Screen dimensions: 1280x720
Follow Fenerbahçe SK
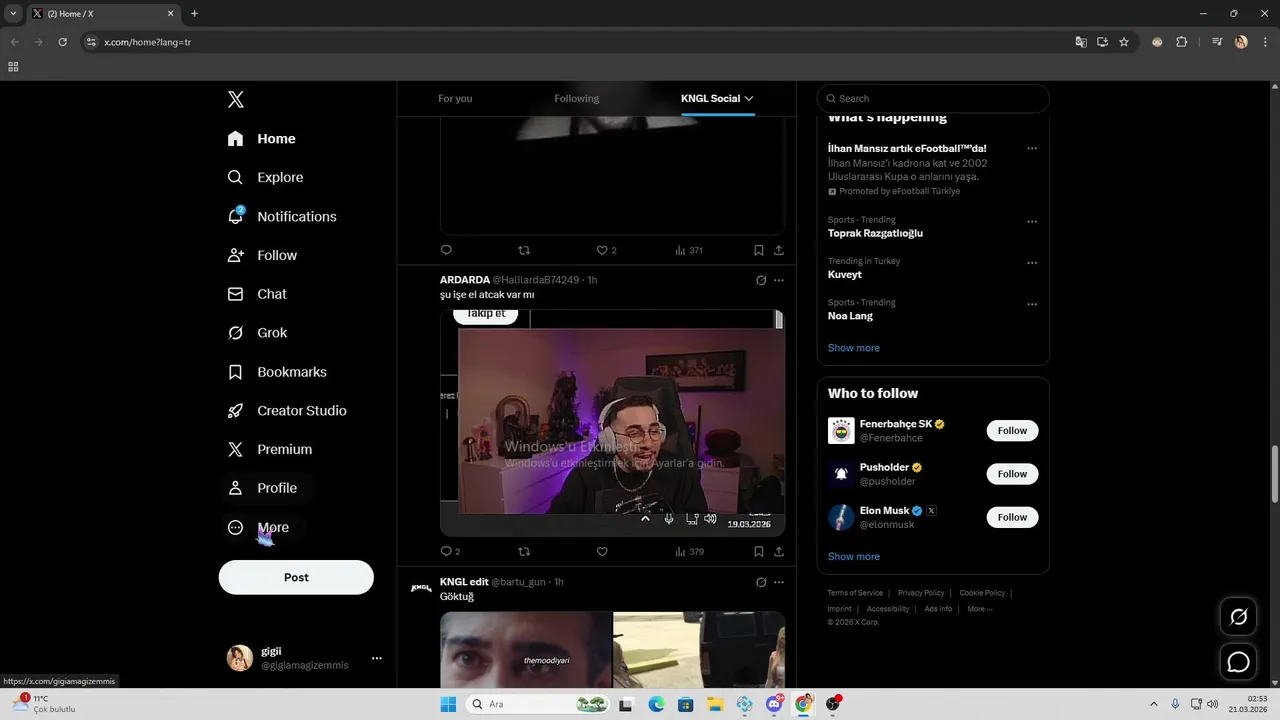1012,431
